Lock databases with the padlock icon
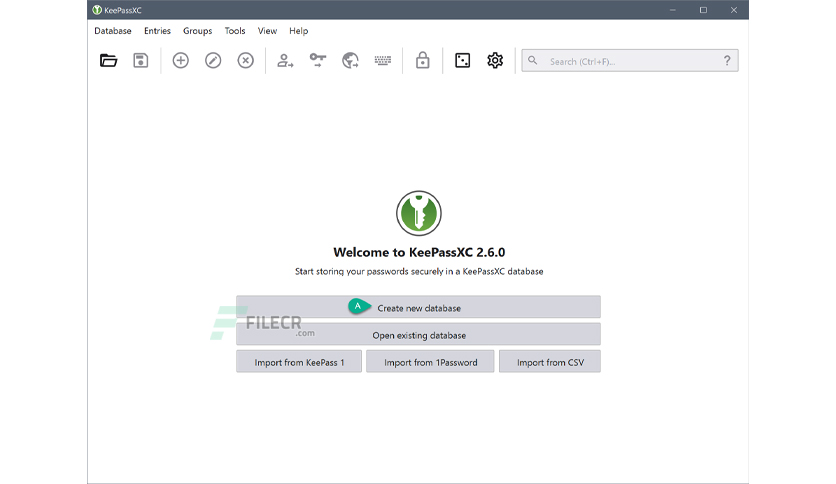The width and height of the screenshot is (836, 484). [x=423, y=61]
